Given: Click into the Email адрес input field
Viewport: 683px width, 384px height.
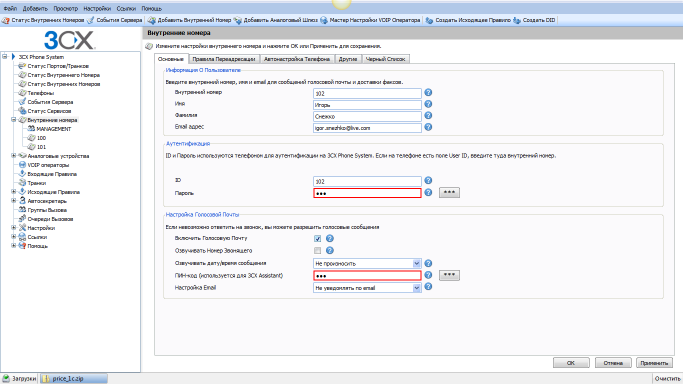Looking at the screenshot, I should (367, 128).
